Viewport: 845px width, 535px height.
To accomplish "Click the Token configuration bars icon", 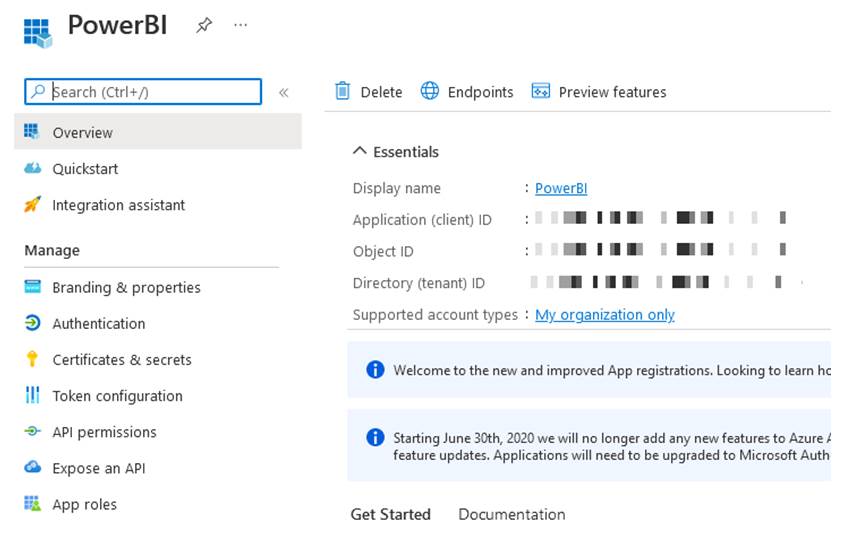I will (x=32, y=395).
